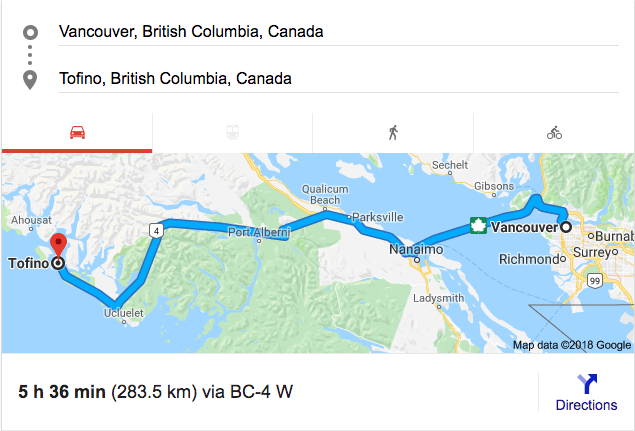Click the Nanaimo city label on map
Screen dimensions: 635x431
pos(416,249)
